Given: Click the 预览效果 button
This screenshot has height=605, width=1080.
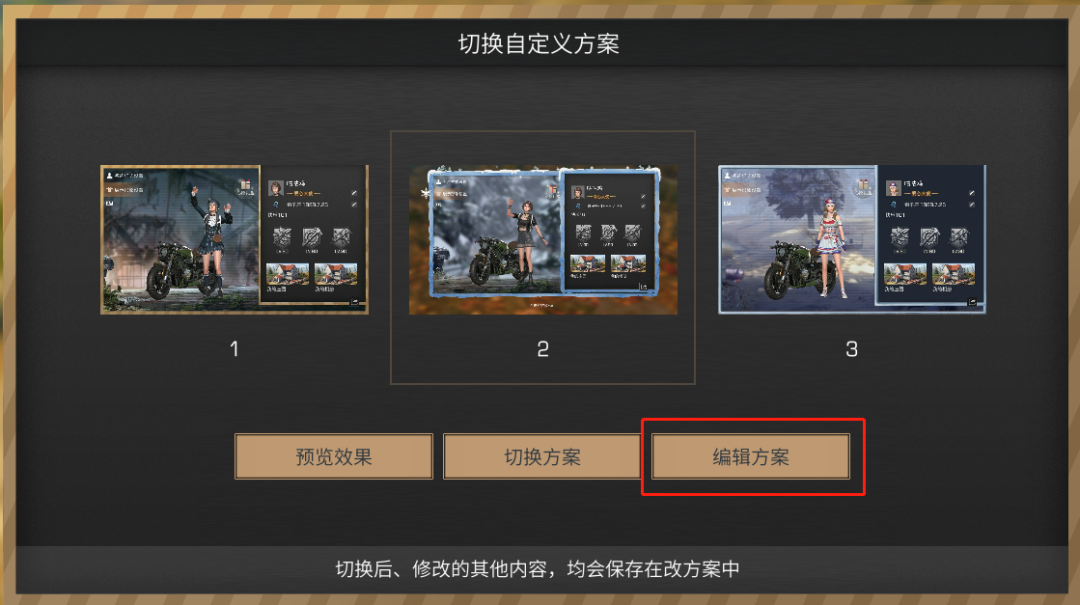Looking at the screenshot, I should pyautogui.click(x=333, y=456).
